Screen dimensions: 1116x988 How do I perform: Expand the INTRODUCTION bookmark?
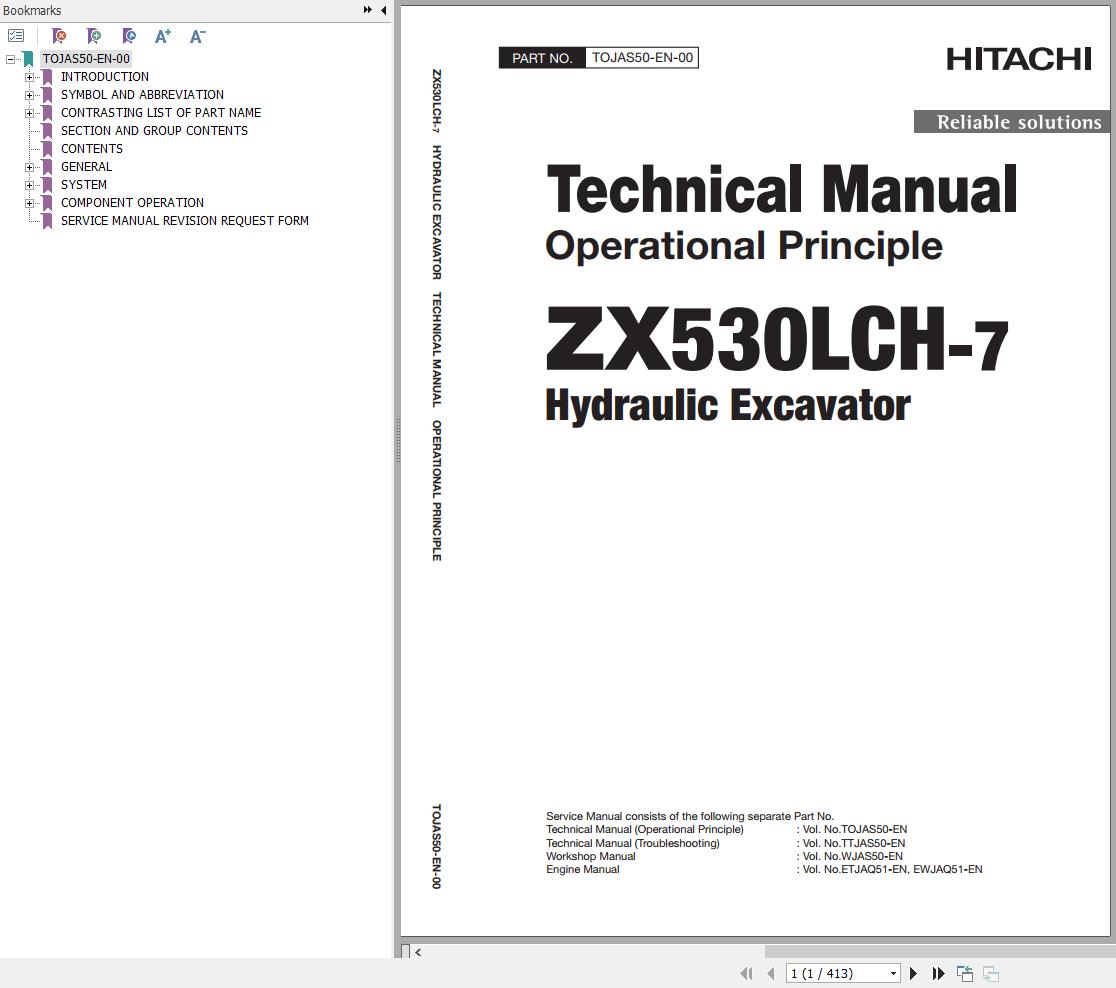[x=29, y=77]
